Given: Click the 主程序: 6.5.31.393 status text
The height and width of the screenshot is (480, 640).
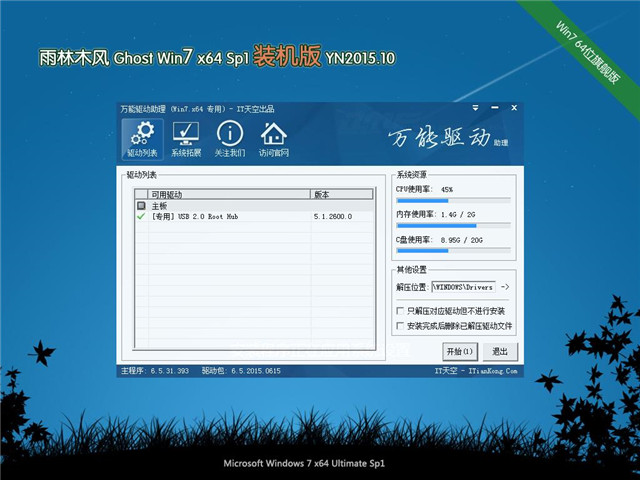Looking at the screenshot, I should [155, 371].
